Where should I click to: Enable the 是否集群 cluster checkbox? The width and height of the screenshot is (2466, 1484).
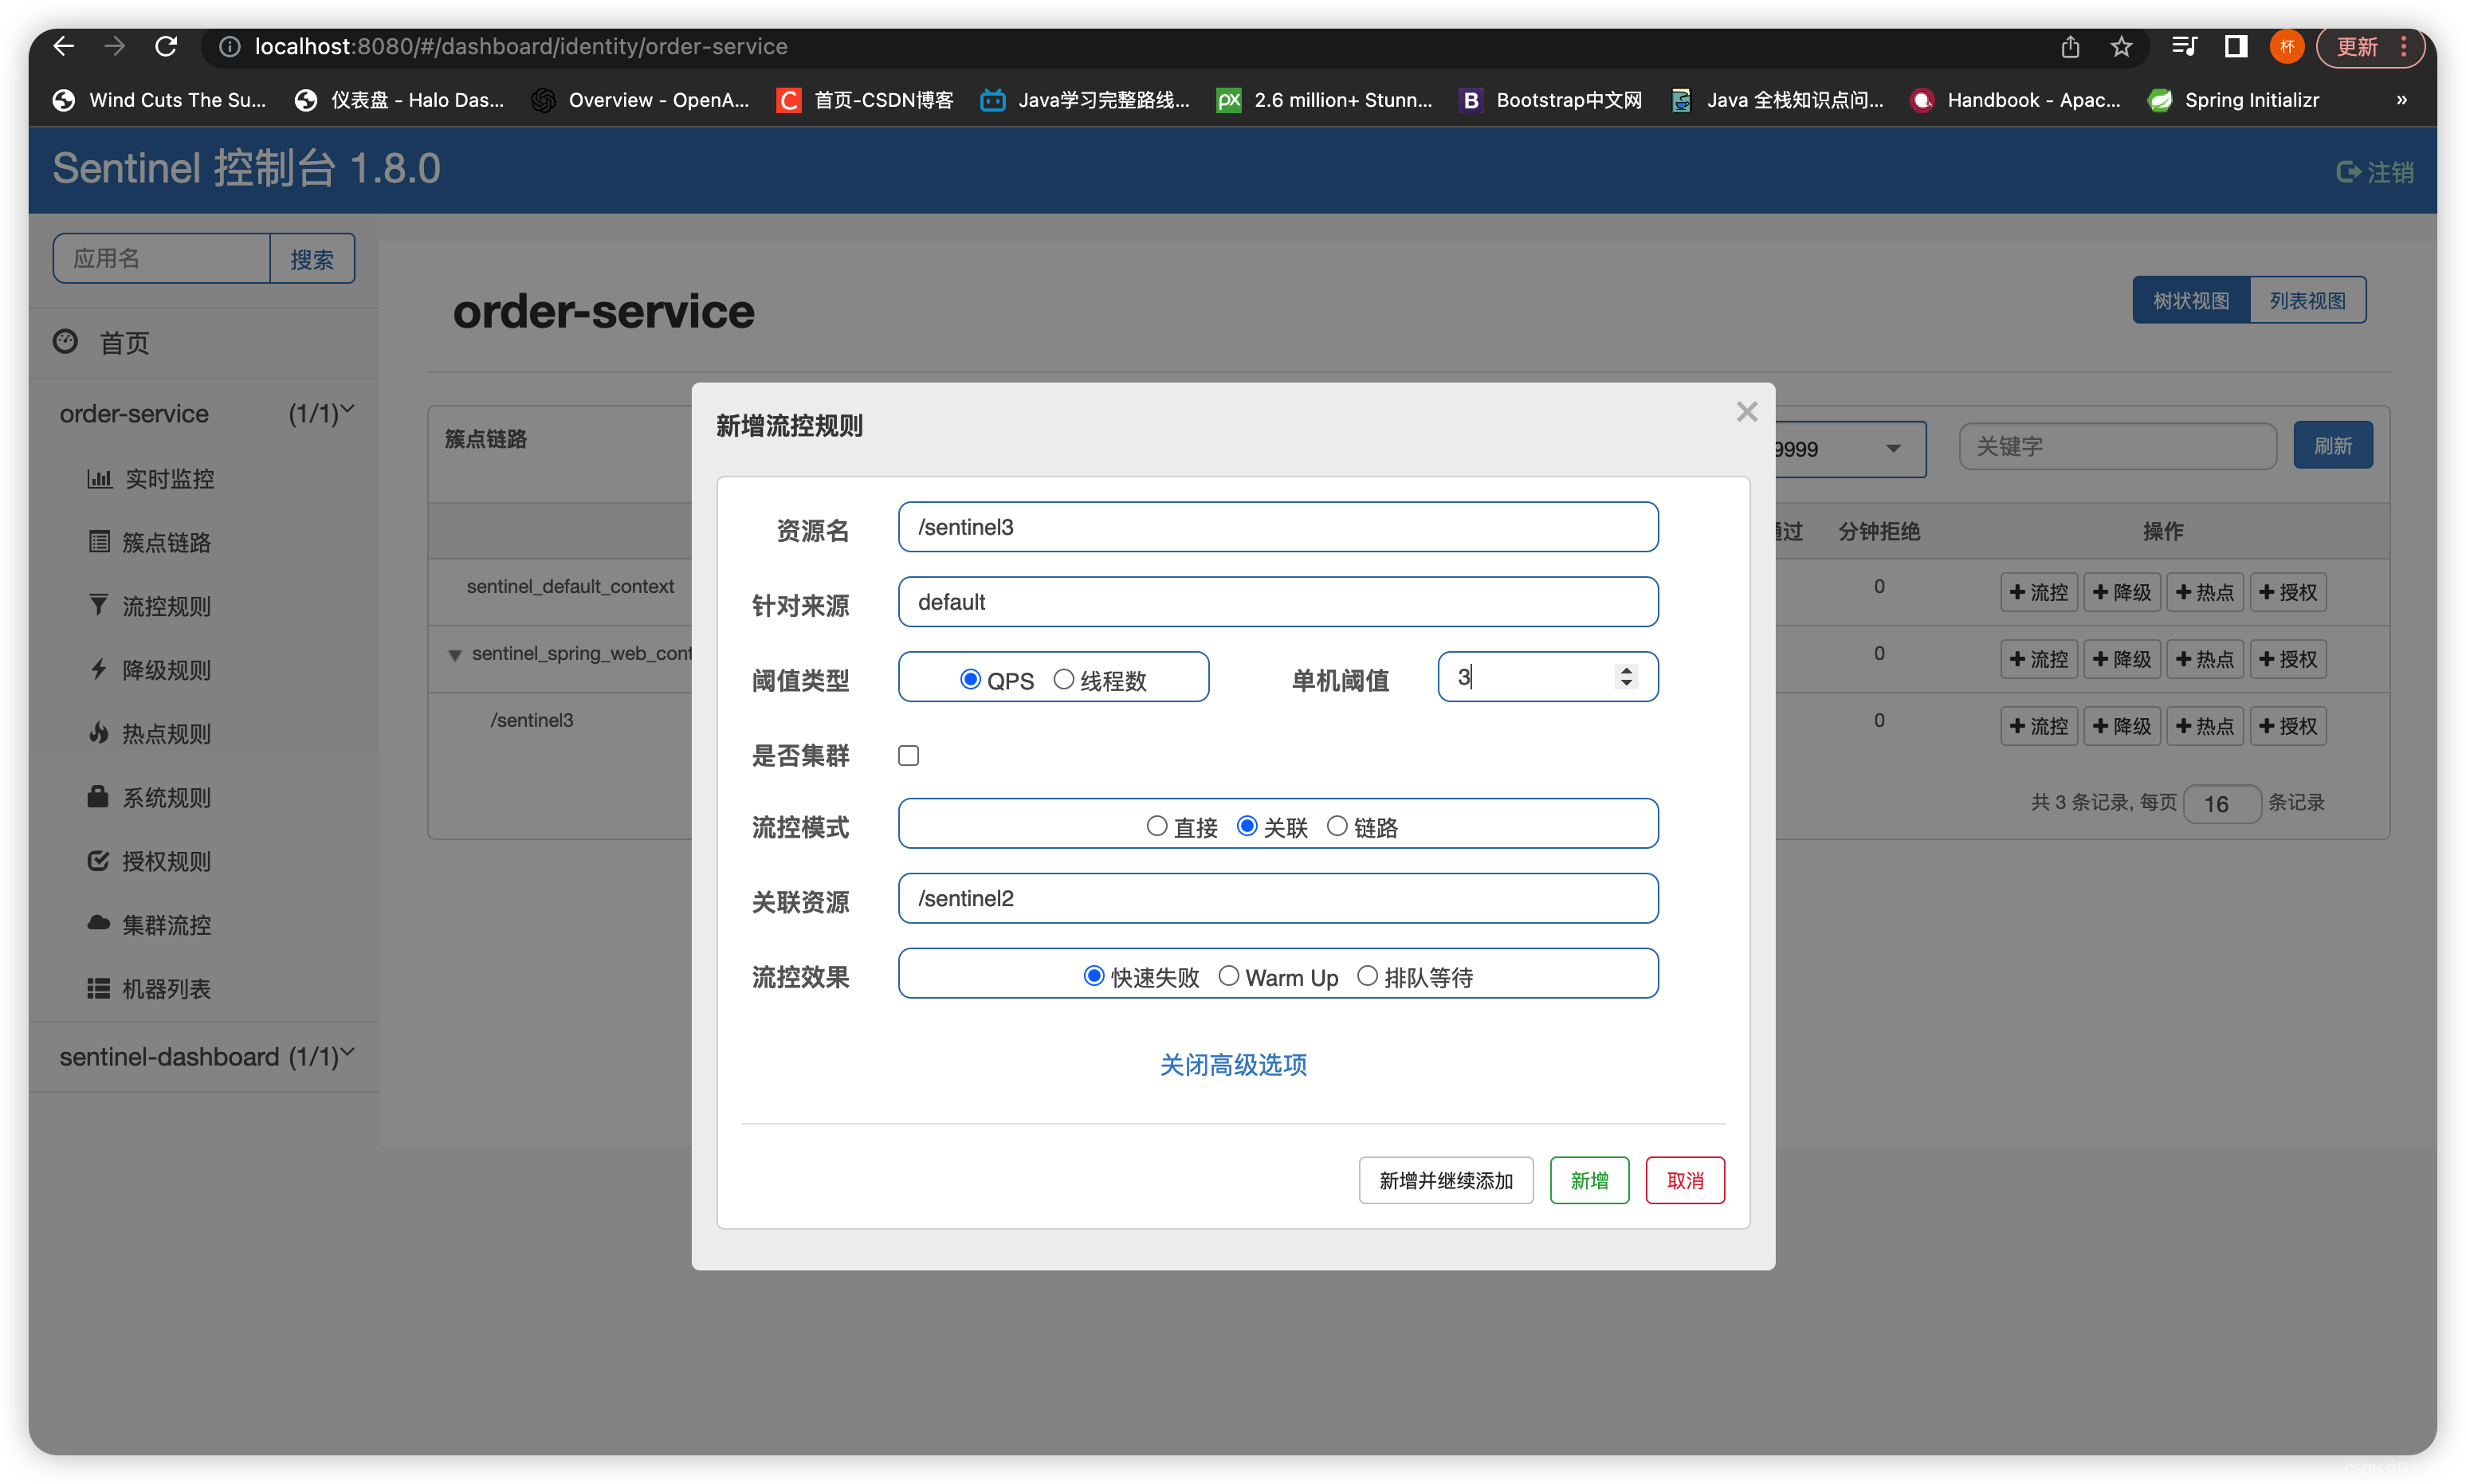(x=908, y=756)
